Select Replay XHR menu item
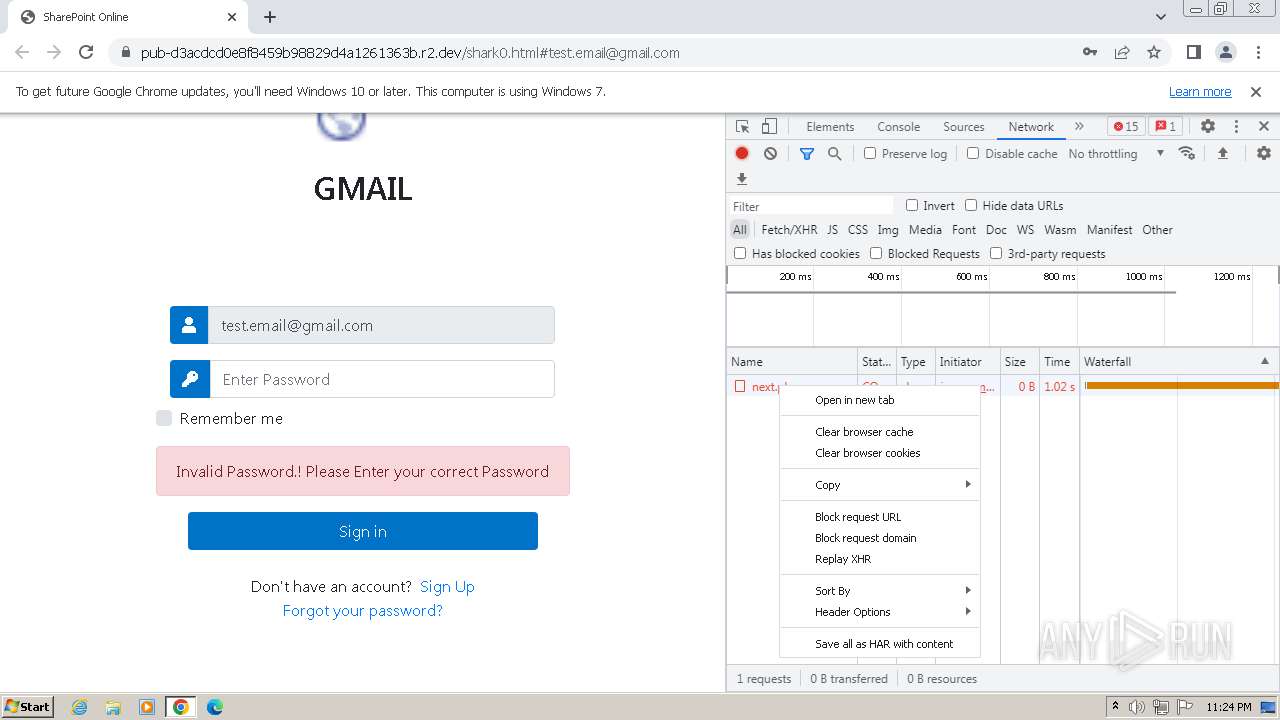The image size is (1280, 720). tap(880, 559)
